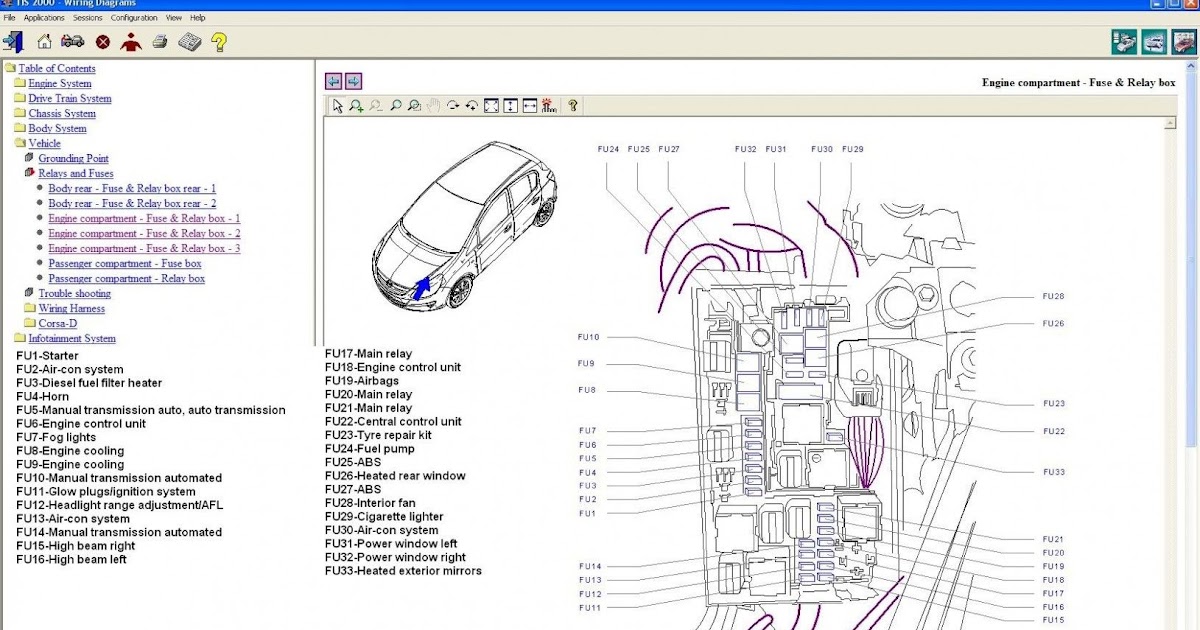Viewport: 1200px width, 630px height.
Task: Open the Trouble shooting link
Action: (x=74, y=293)
